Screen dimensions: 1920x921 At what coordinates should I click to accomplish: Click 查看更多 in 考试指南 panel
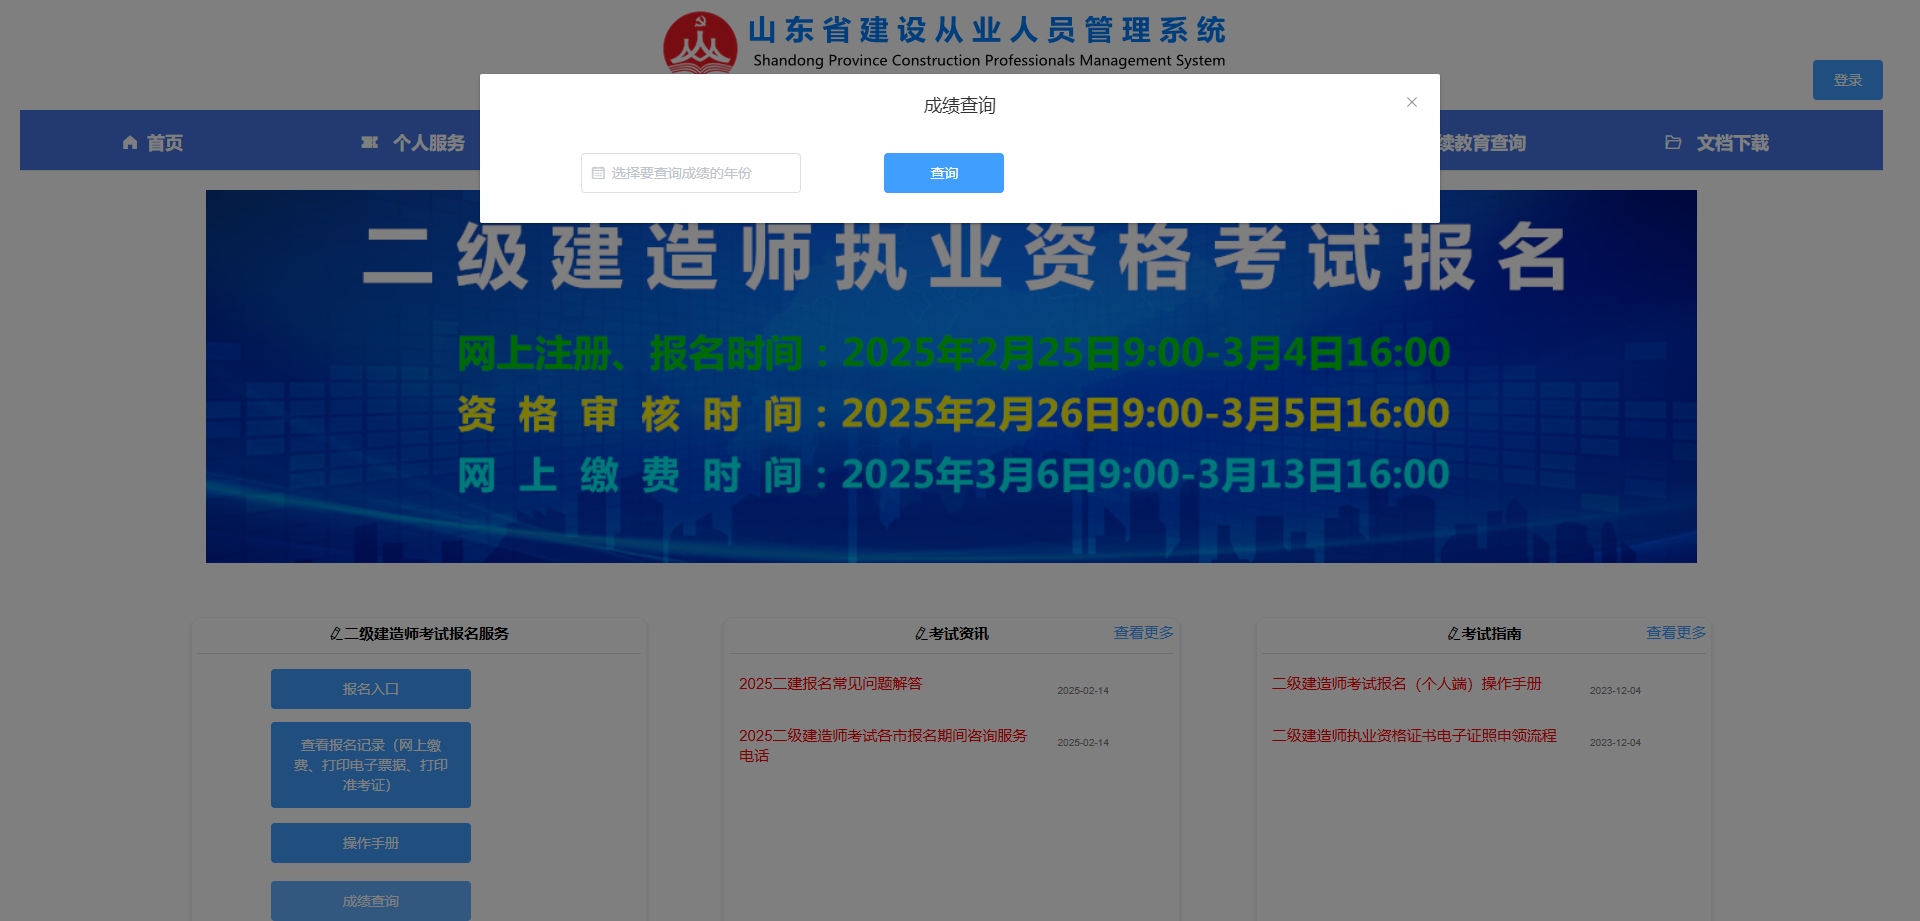pyautogui.click(x=1676, y=633)
